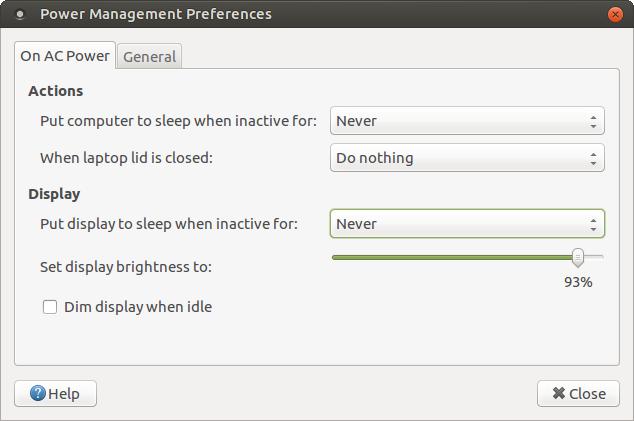The height and width of the screenshot is (421, 634).
Task: Open 'Put computer to sleep' dropdown
Action: [x=467, y=121]
